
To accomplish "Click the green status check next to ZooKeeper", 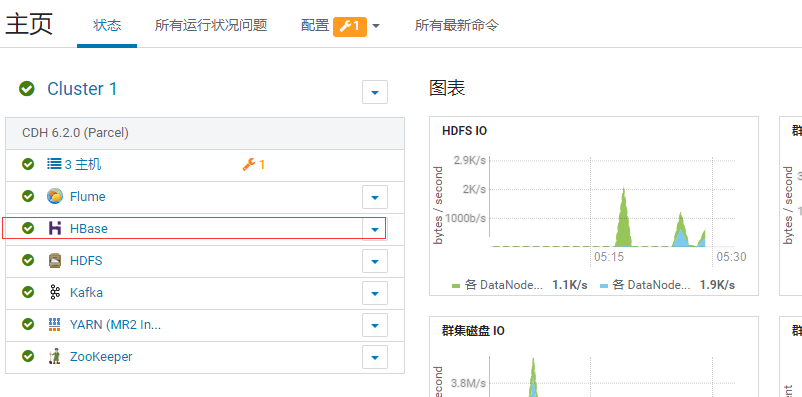I will coord(28,356).
